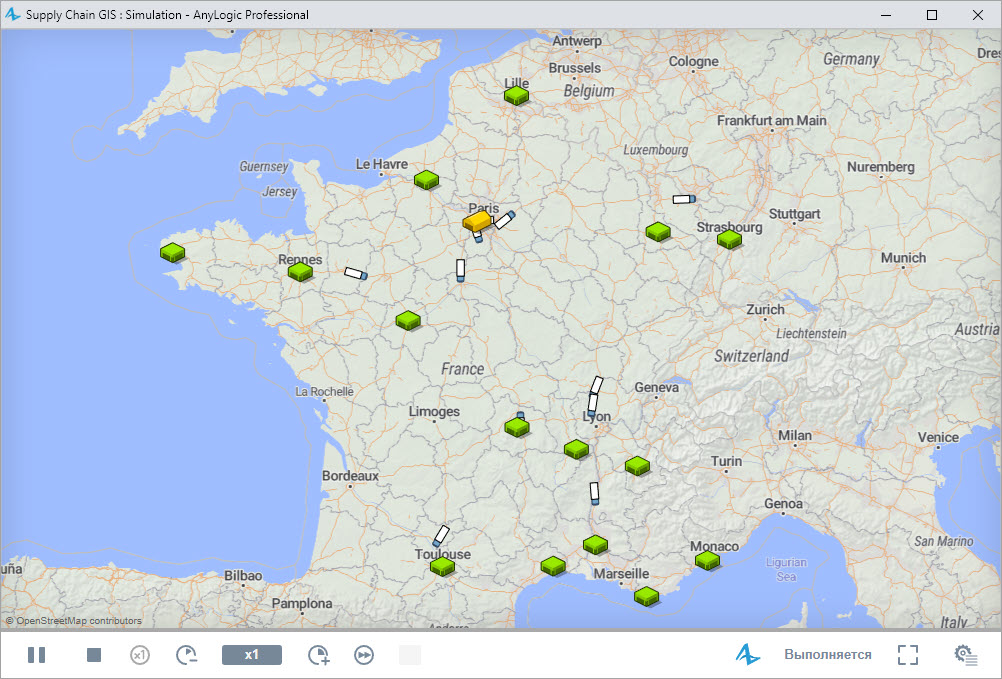
Task: Maximize the AnyLogic simulation window
Action: coord(932,15)
